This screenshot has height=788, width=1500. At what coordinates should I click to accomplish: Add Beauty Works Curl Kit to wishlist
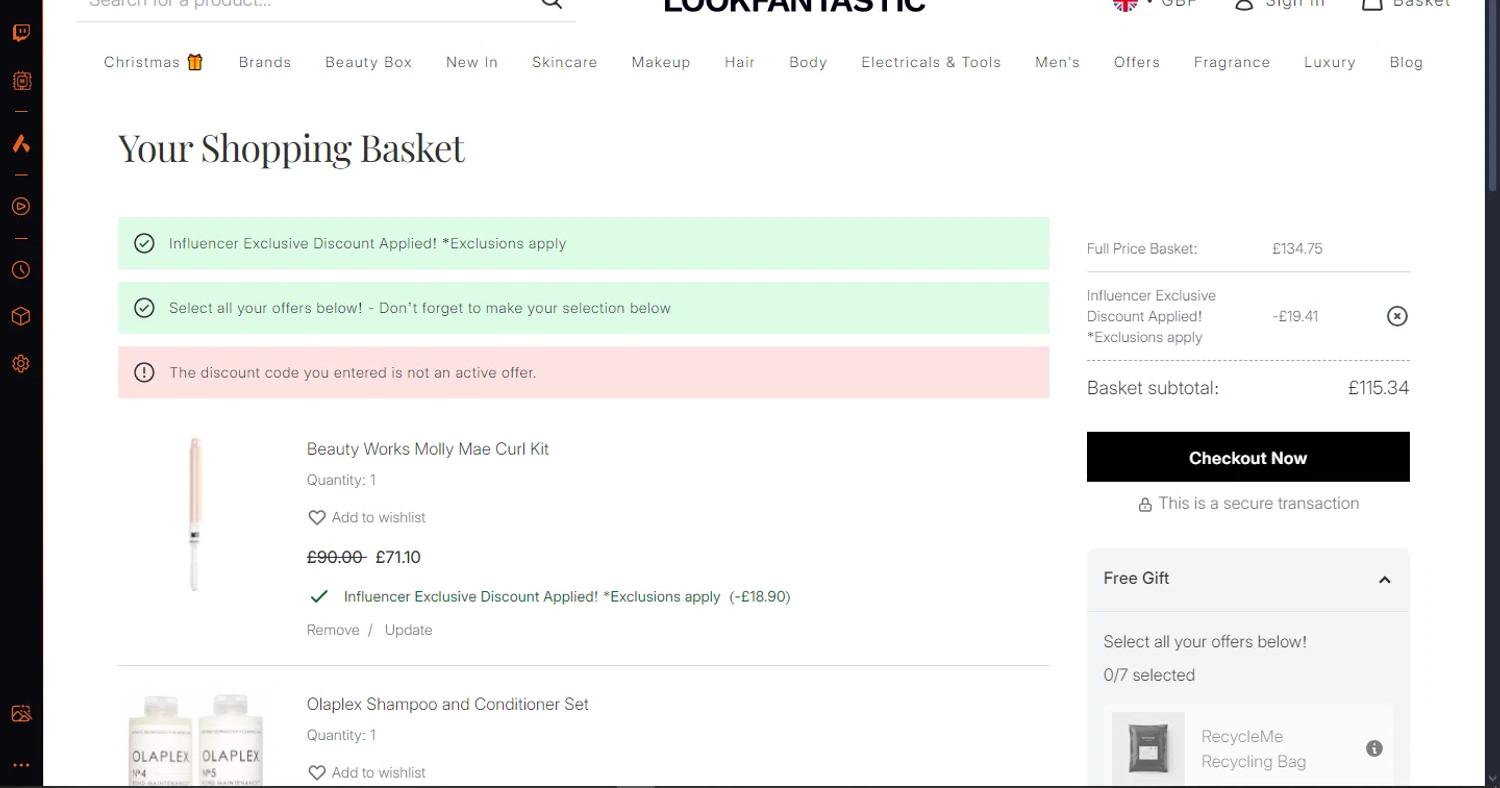367,517
